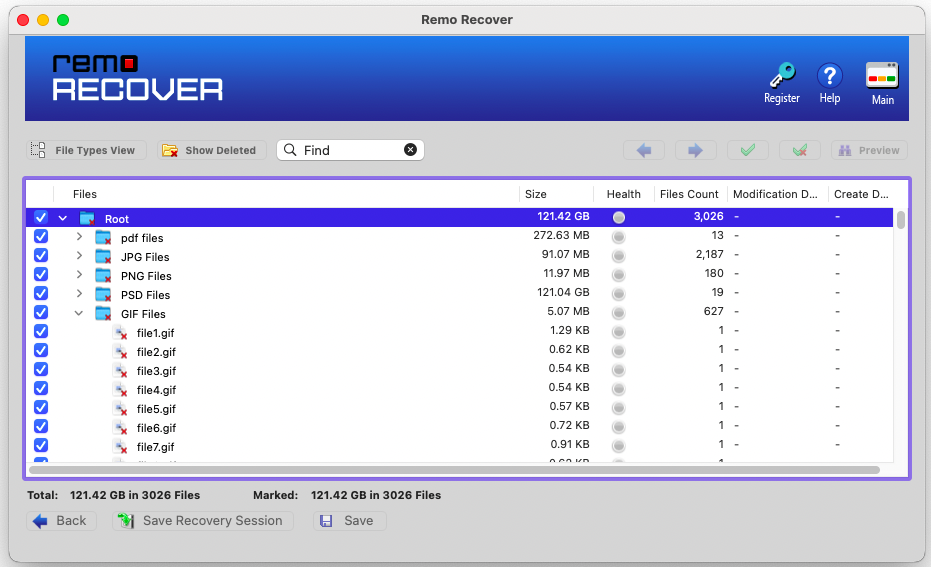Click the green checkmark toolbar icon
This screenshot has height=567, width=931.
[748, 150]
